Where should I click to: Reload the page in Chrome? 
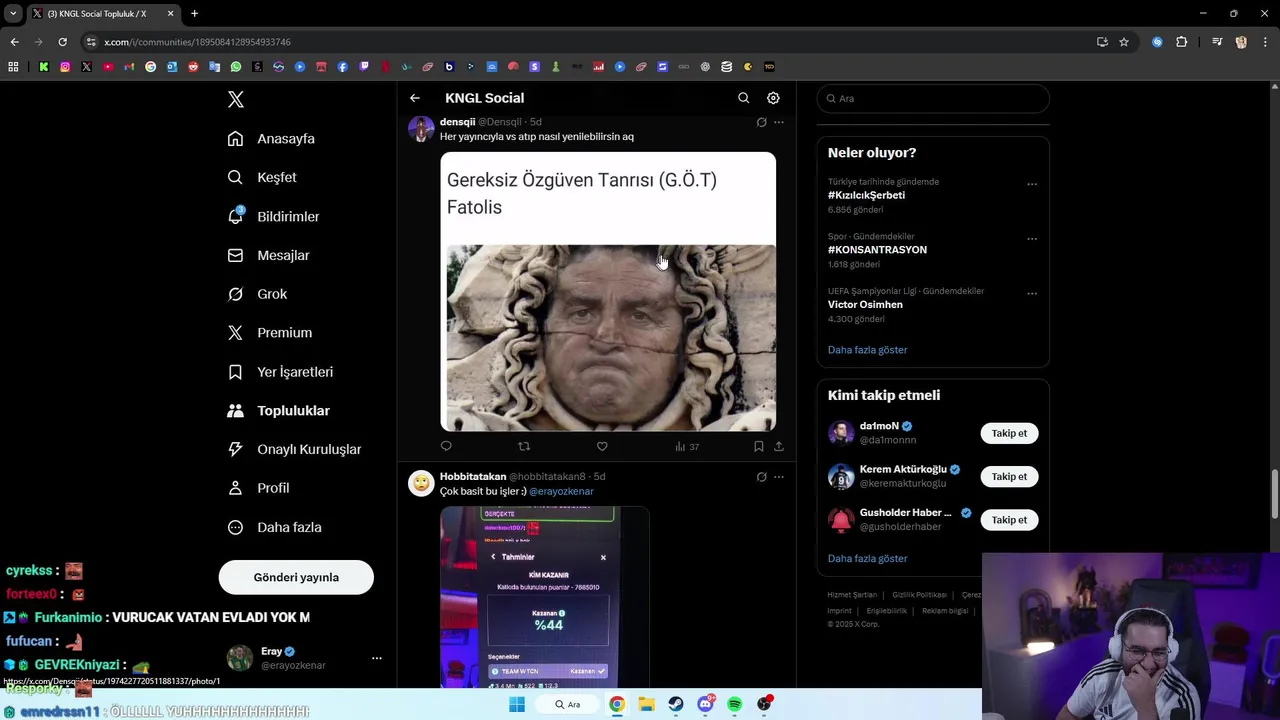coord(62,42)
